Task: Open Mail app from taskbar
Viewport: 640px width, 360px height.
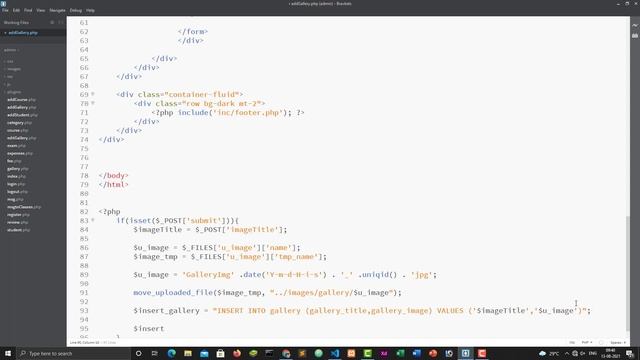Action: pos(204,353)
